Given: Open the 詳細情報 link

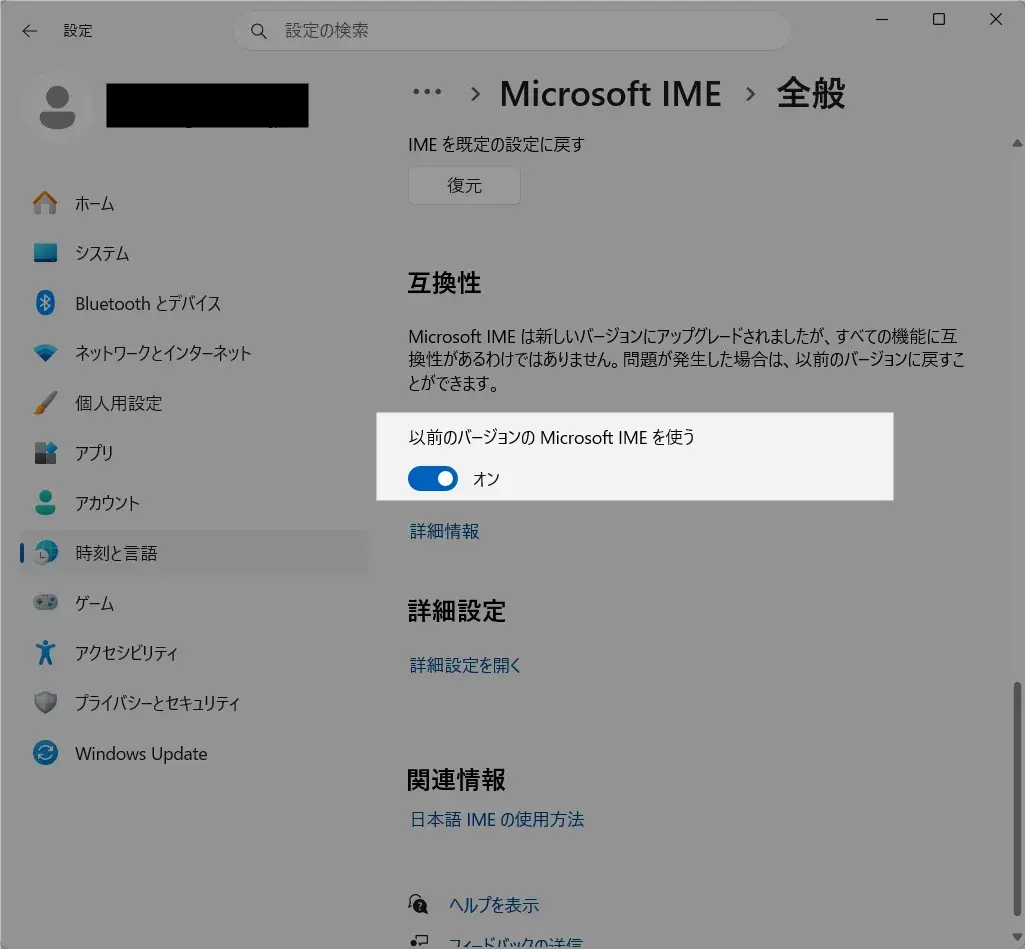Looking at the screenshot, I should click(445, 531).
